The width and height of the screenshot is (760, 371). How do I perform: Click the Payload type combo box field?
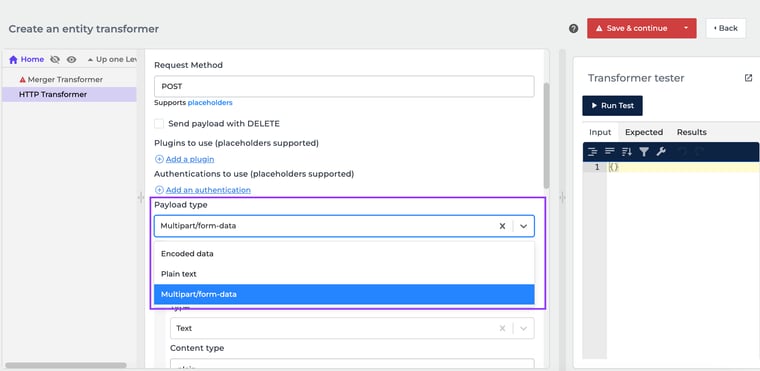coord(344,226)
